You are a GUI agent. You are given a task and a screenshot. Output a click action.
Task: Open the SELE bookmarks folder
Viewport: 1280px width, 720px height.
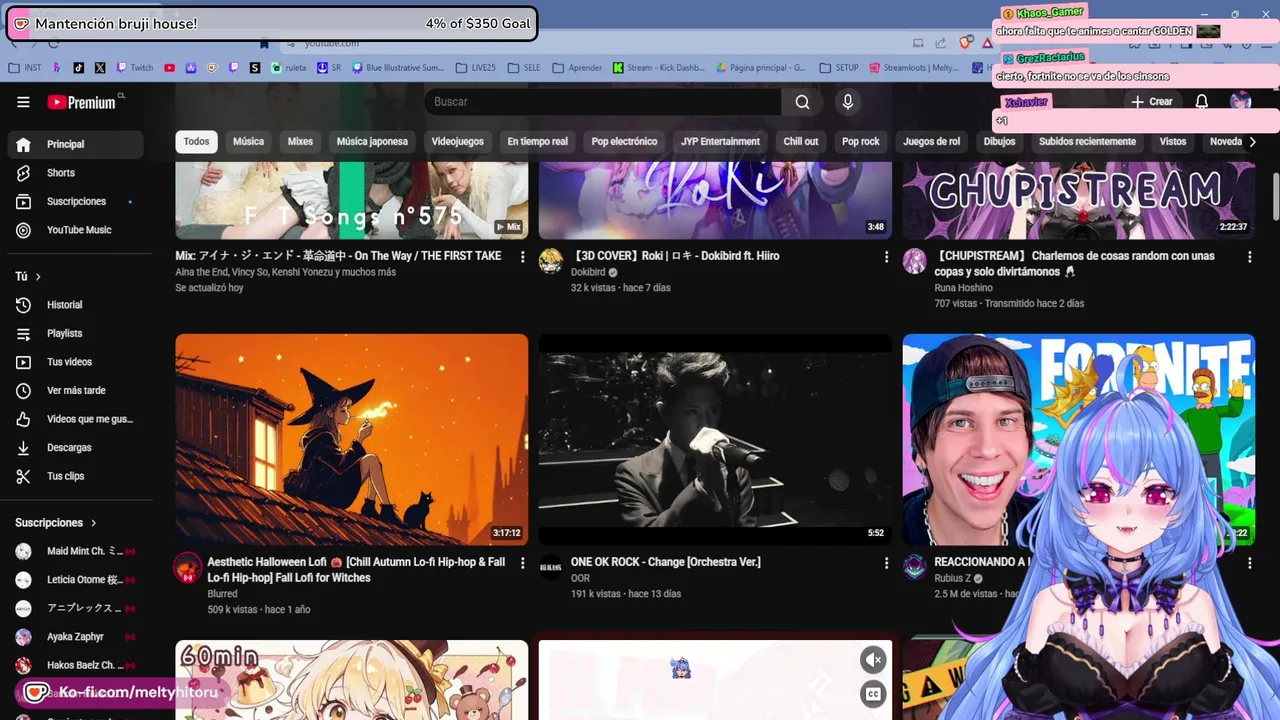click(x=524, y=68)
